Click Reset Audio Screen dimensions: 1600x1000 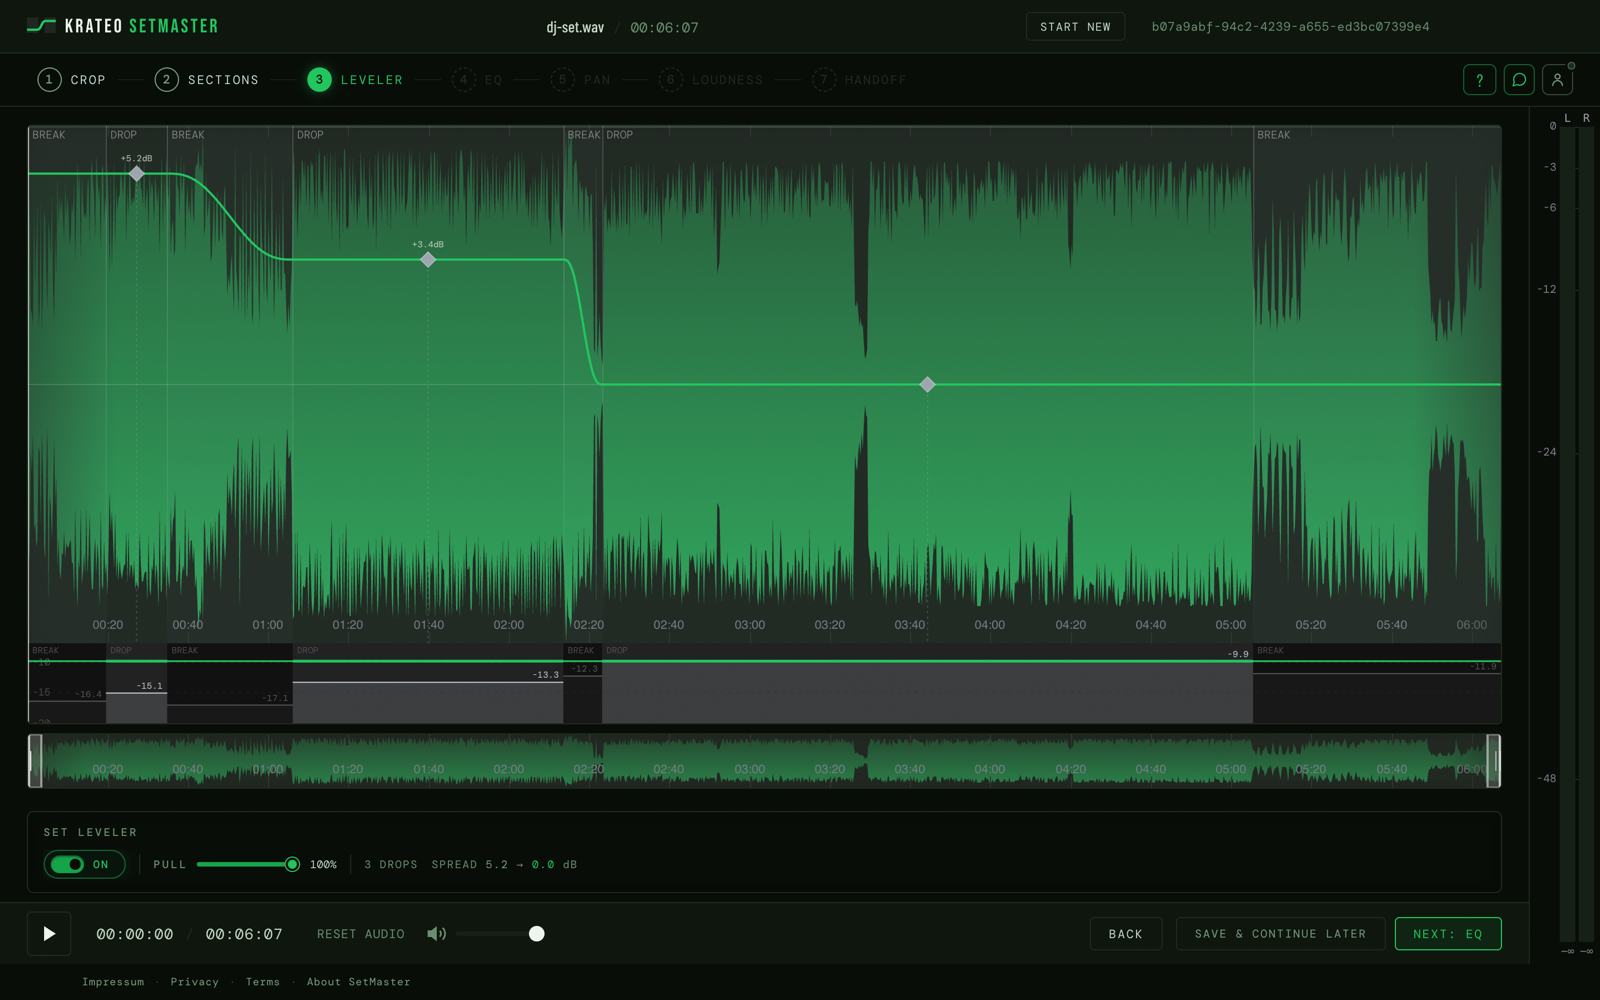pyautogui.click(x=361, y=934)
